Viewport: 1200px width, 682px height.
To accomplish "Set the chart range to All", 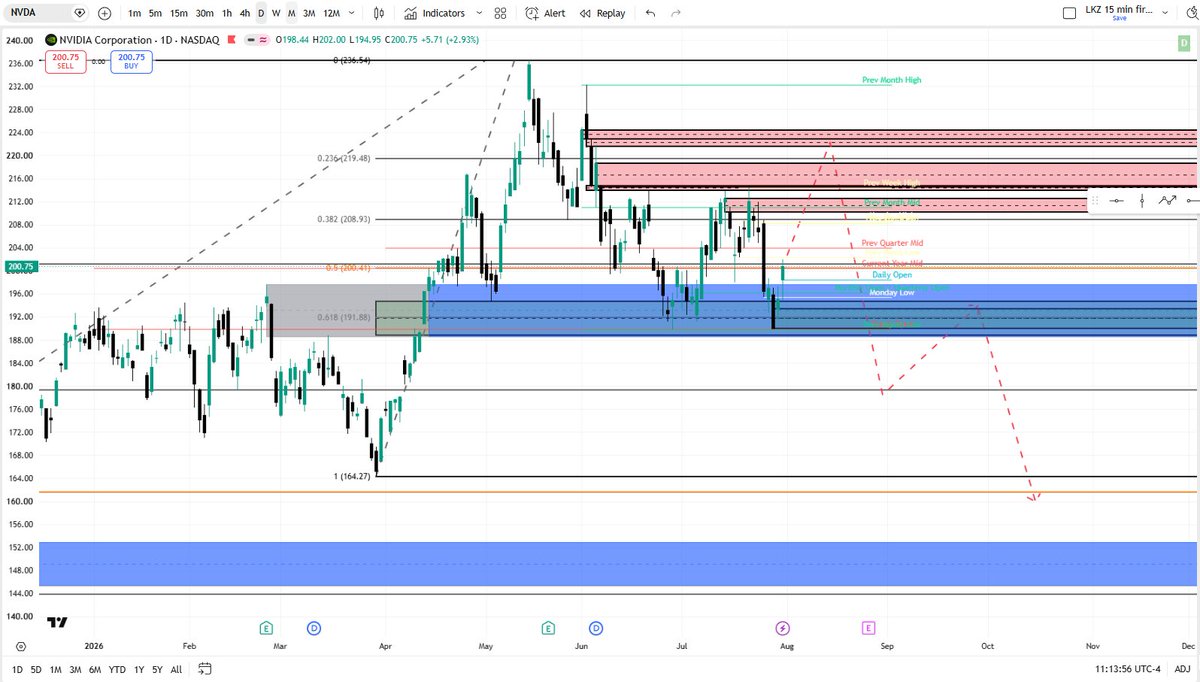I will [x=177, y=669].
